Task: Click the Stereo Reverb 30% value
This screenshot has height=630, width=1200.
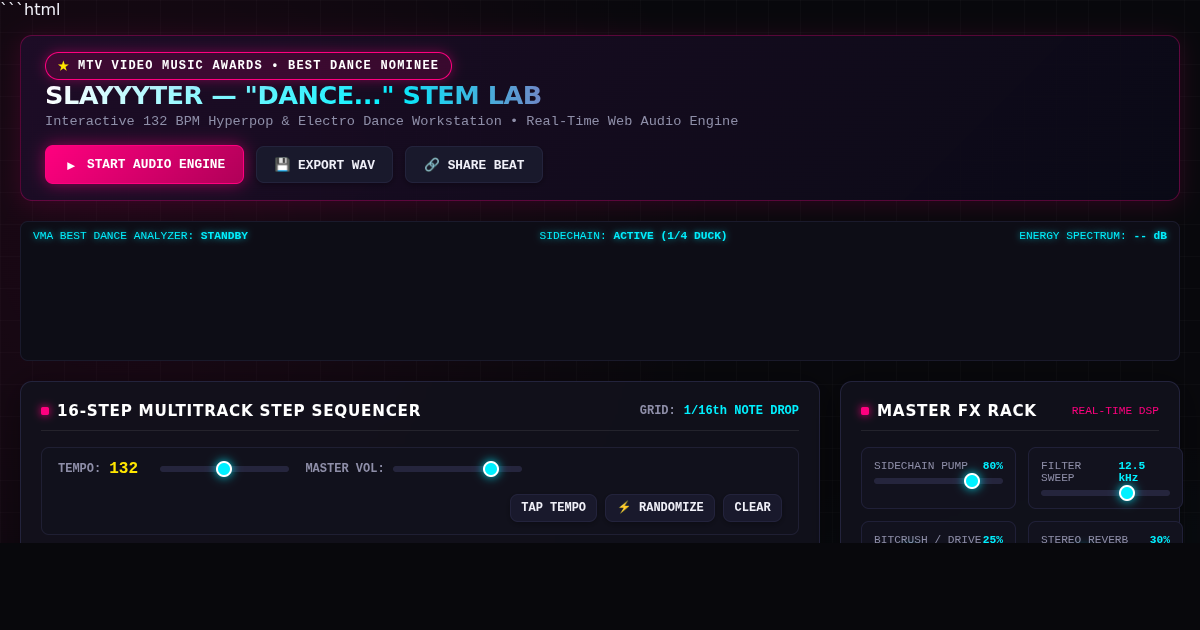Action: 1159,540
